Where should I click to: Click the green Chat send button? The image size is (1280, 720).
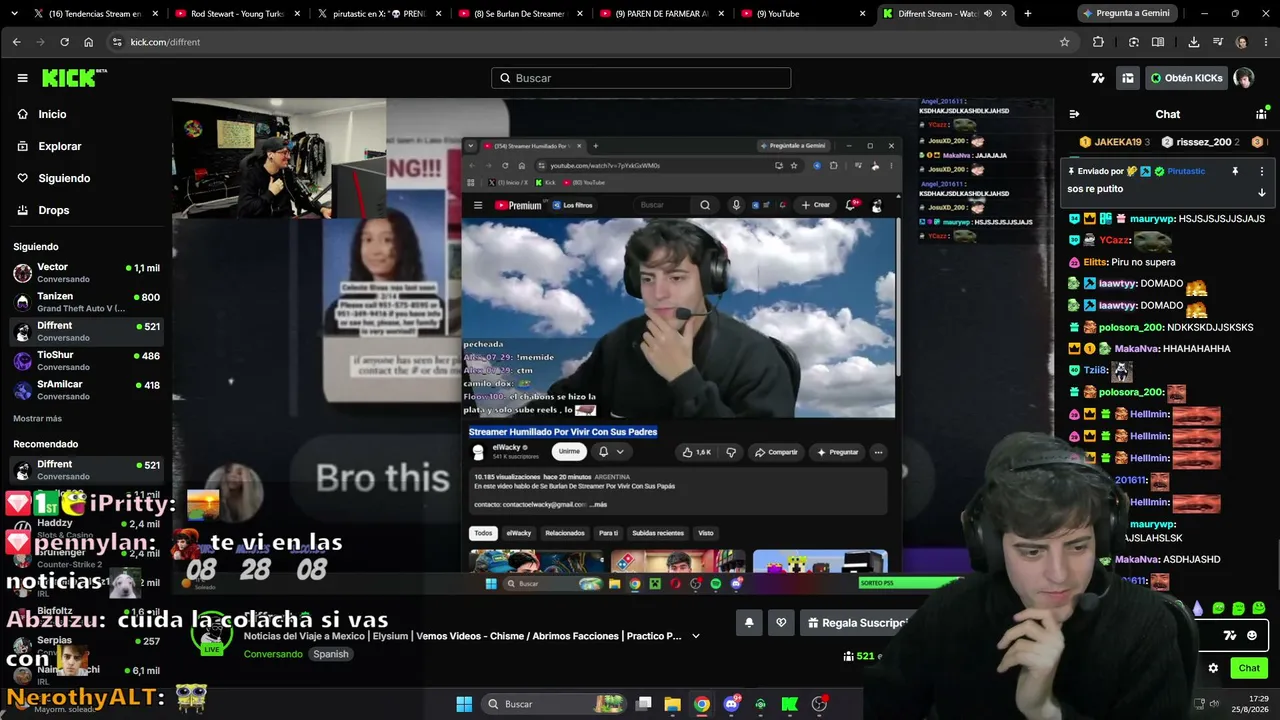click(1249, 668)
